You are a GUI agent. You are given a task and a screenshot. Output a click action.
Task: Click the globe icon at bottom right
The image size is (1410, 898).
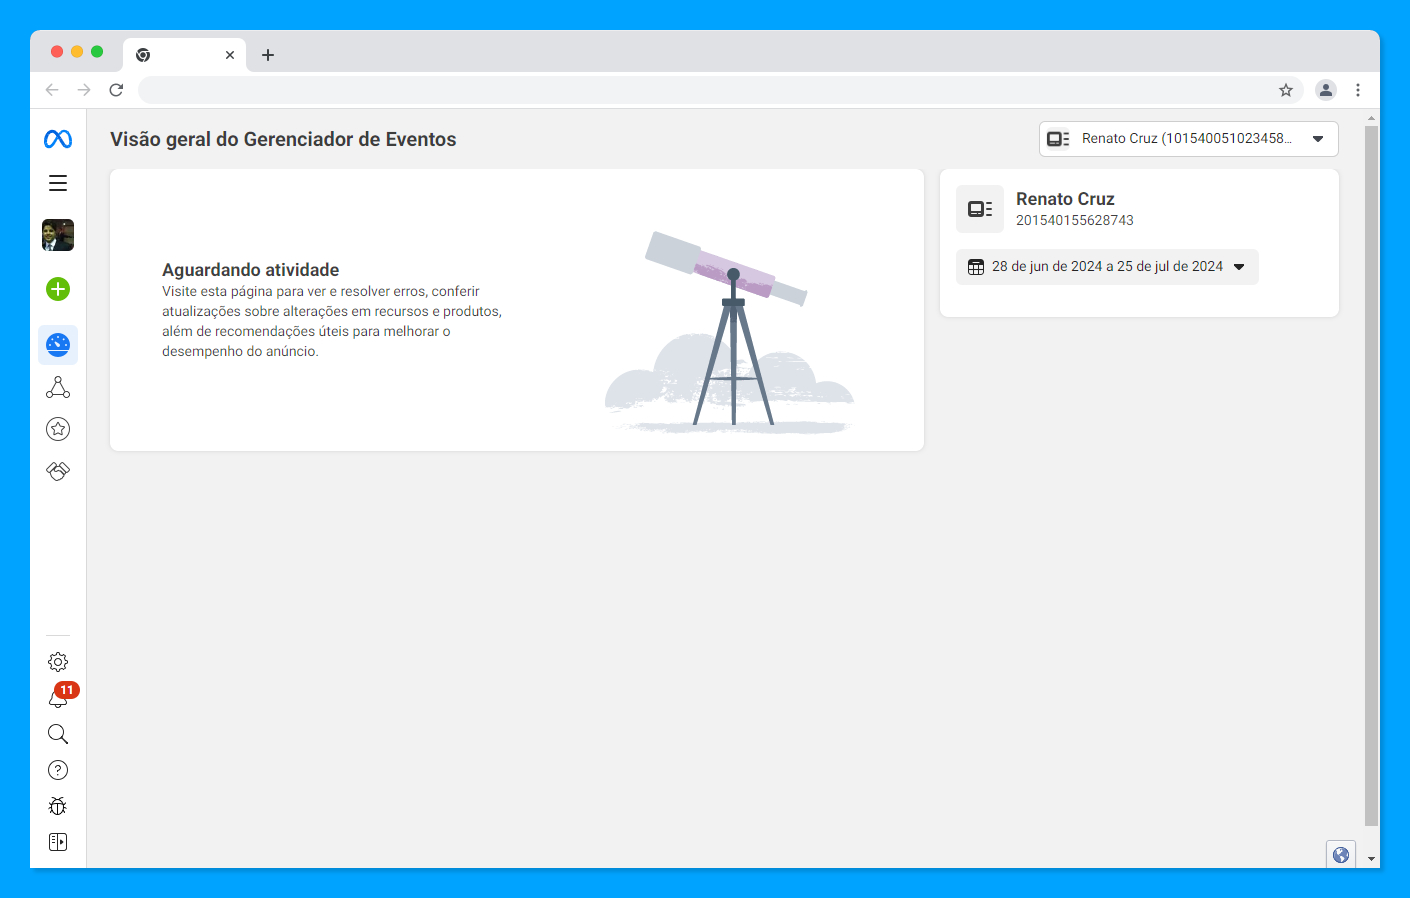[x=1341, y=855]
